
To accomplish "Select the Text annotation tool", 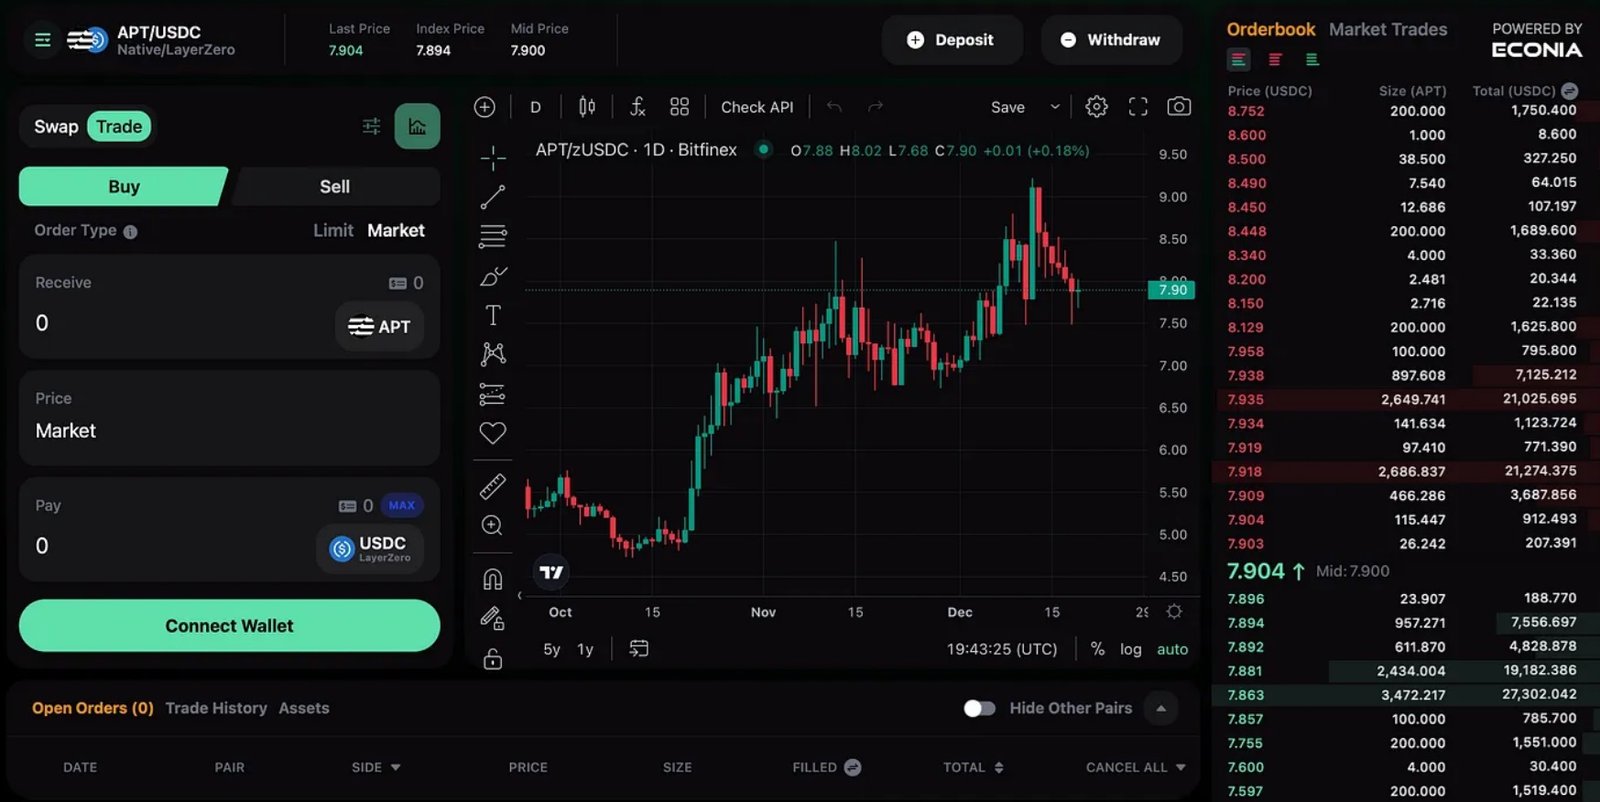I will click(493, 315).
